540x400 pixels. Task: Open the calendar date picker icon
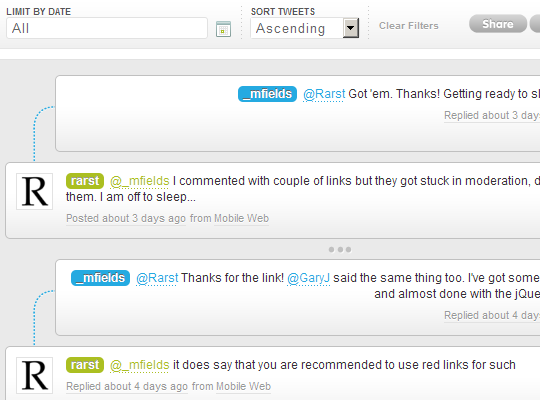pos(223,29)
